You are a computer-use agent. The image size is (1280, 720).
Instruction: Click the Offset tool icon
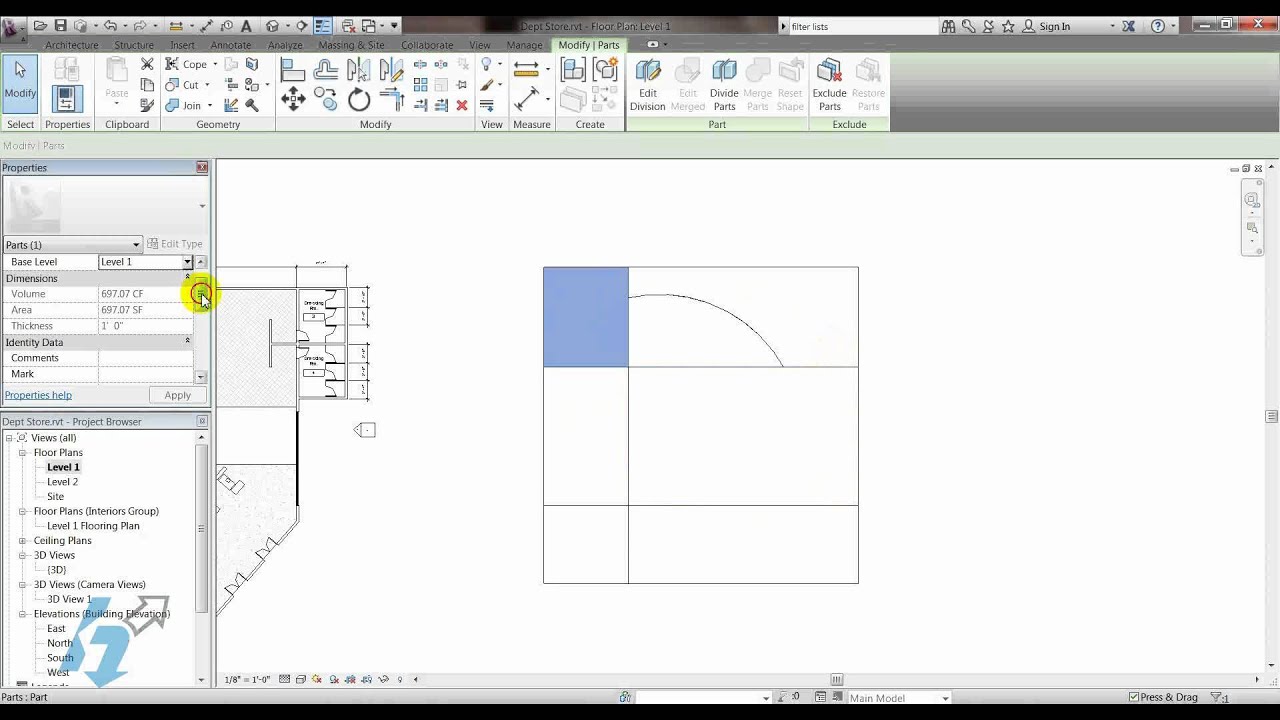[325, 69]
